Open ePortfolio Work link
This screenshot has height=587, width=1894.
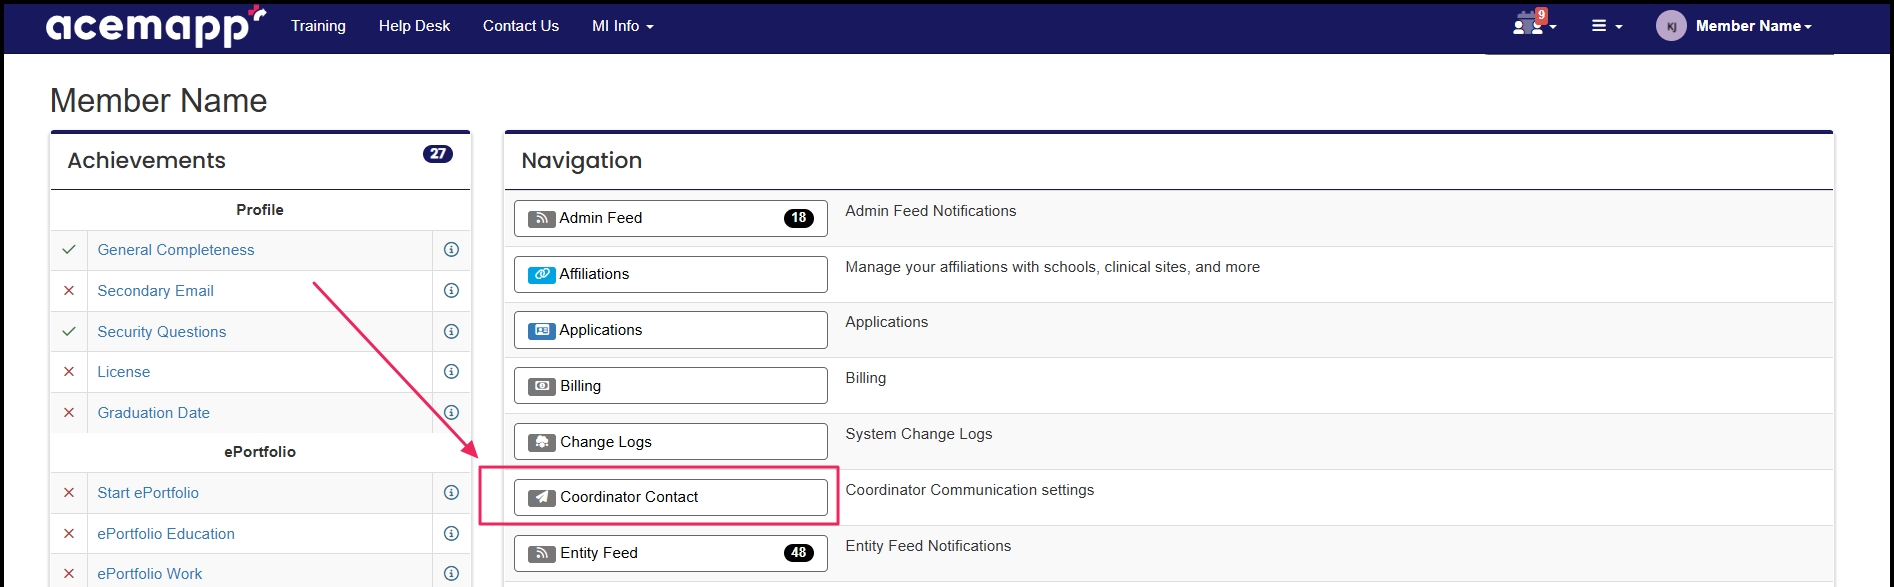[x=150, y=574]
